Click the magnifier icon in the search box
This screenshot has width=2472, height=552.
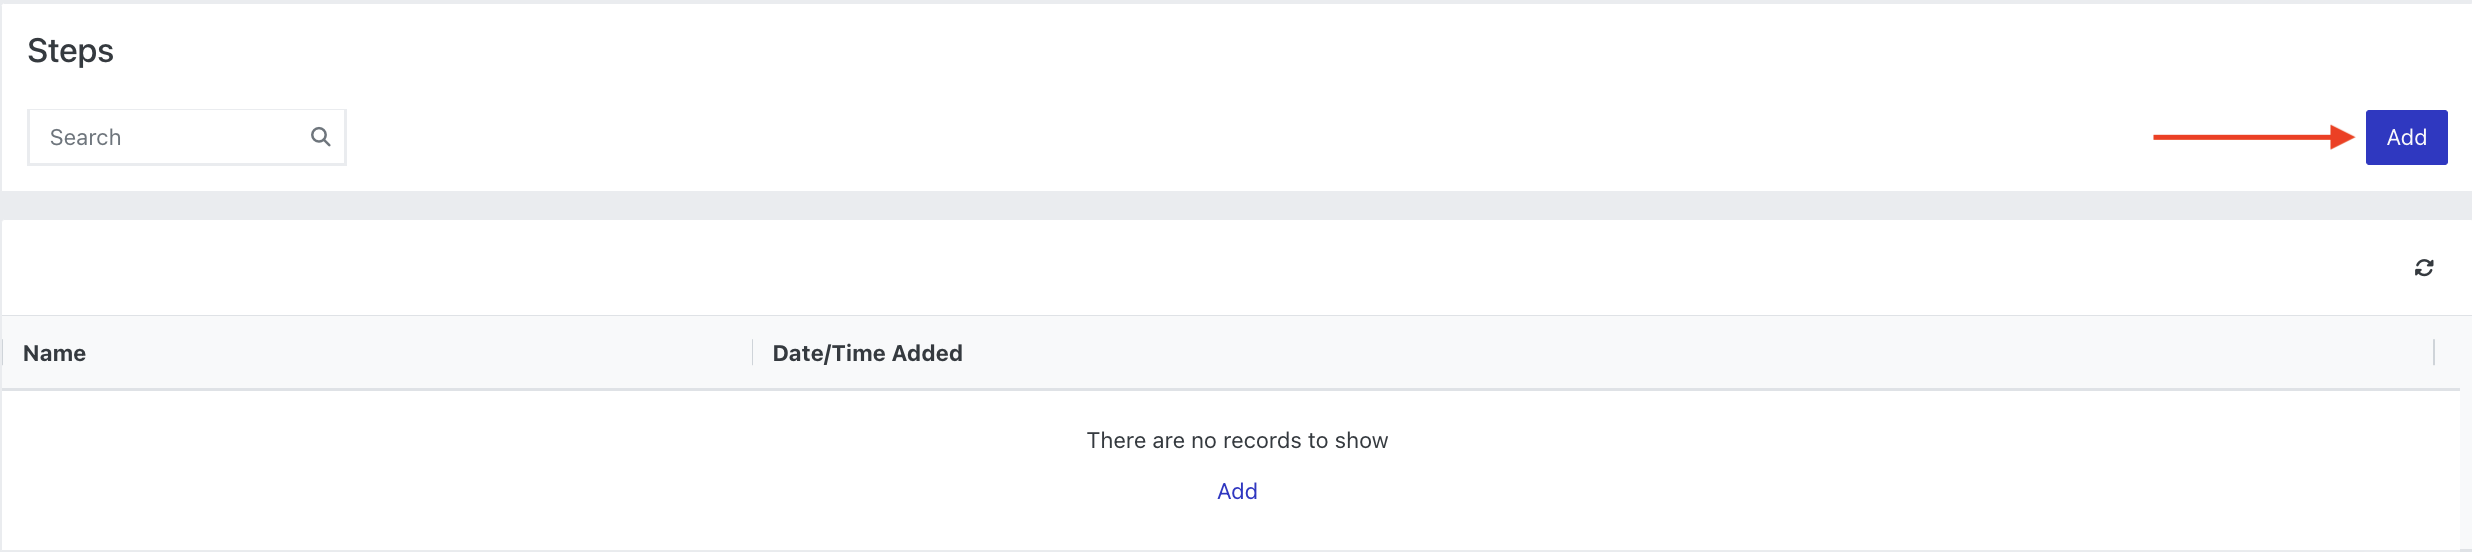coord(320,137)
